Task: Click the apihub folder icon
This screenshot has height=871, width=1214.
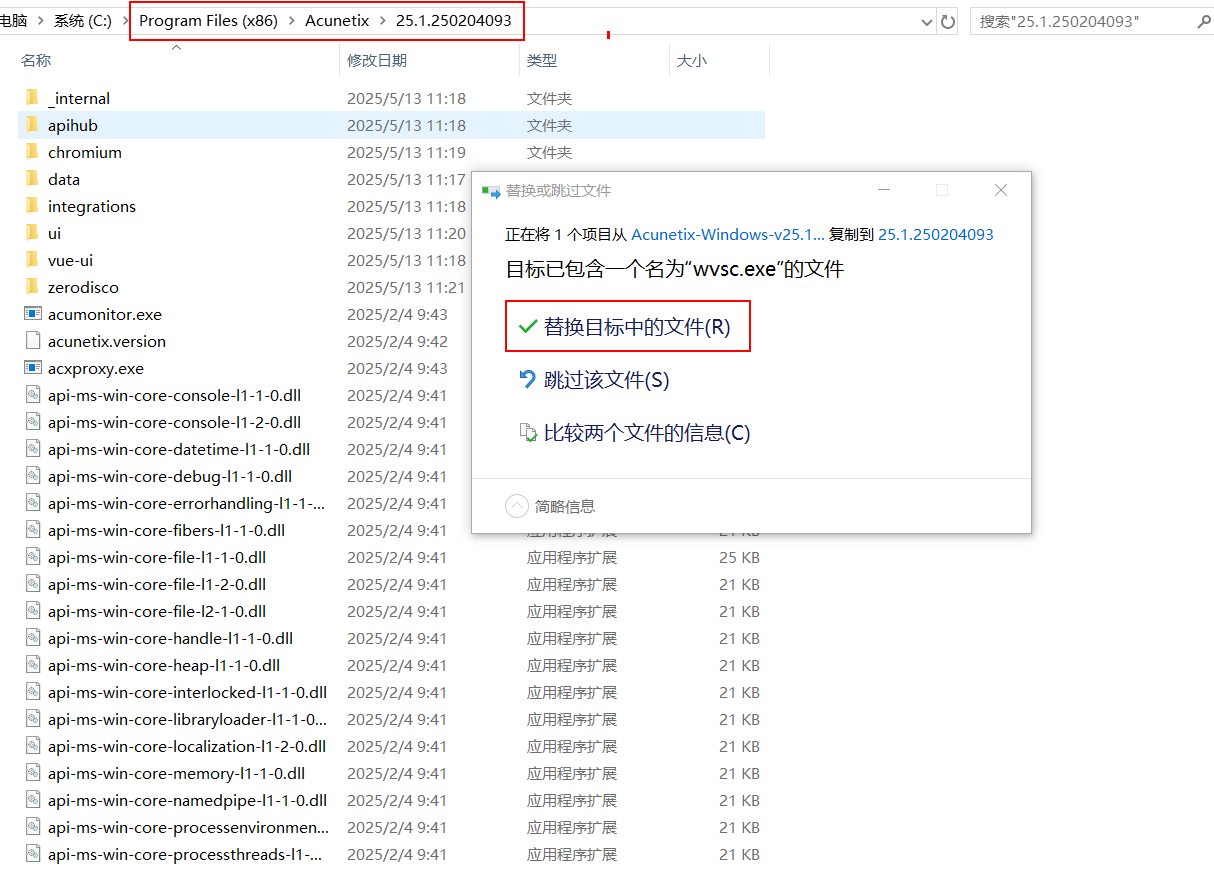Action: tap(32, 125)
